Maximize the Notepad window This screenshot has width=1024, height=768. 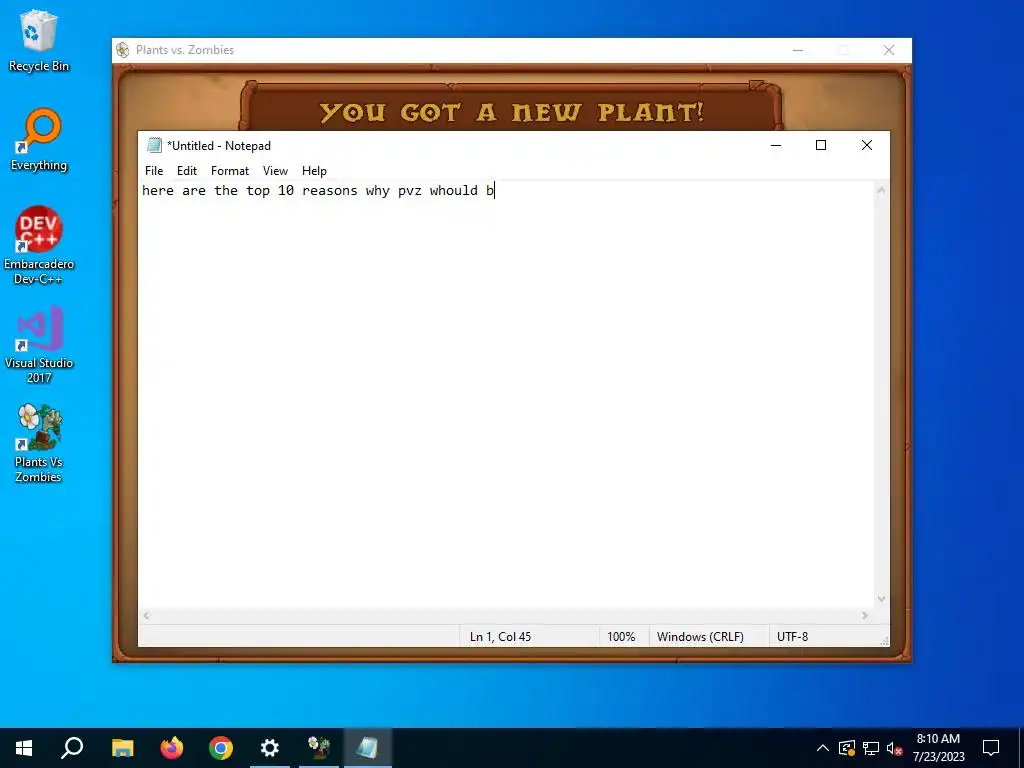(821, 145)
